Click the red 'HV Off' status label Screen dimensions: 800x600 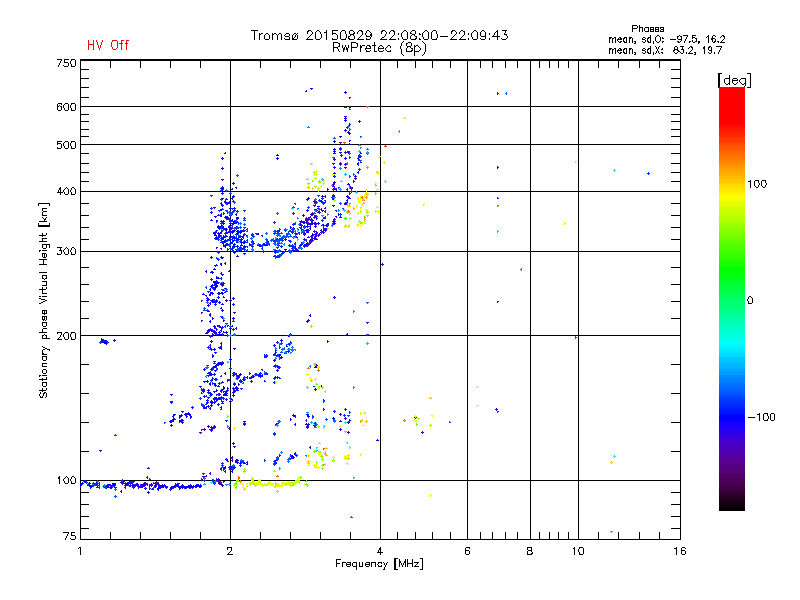[108, 45]
